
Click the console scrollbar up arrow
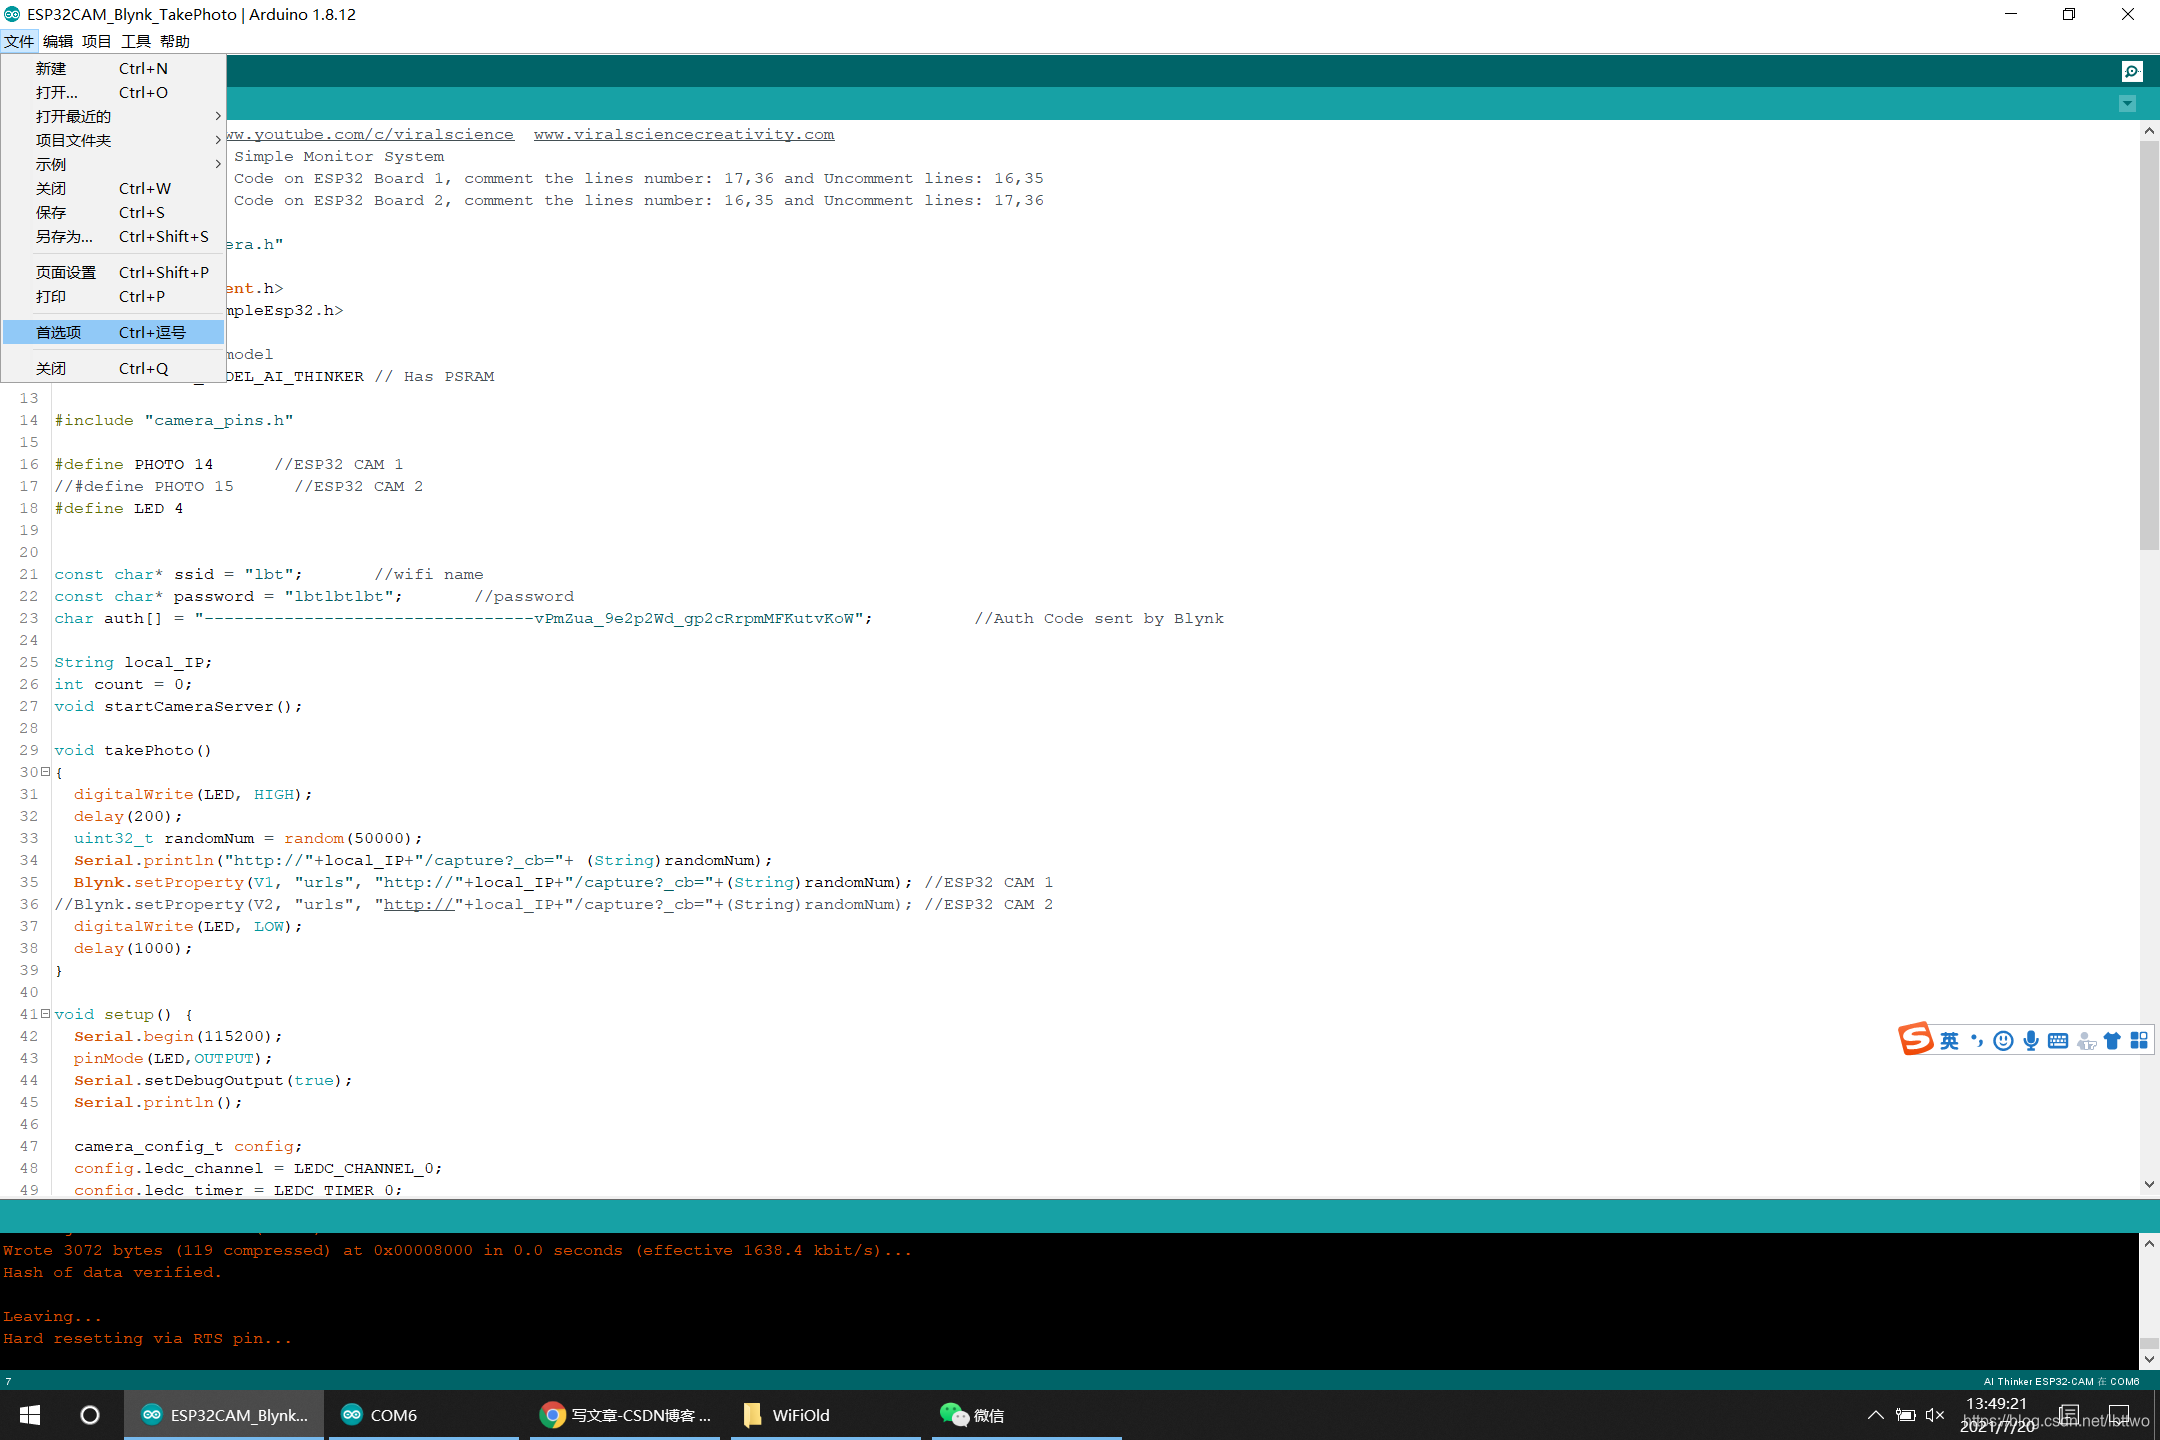(2149, 1244)
